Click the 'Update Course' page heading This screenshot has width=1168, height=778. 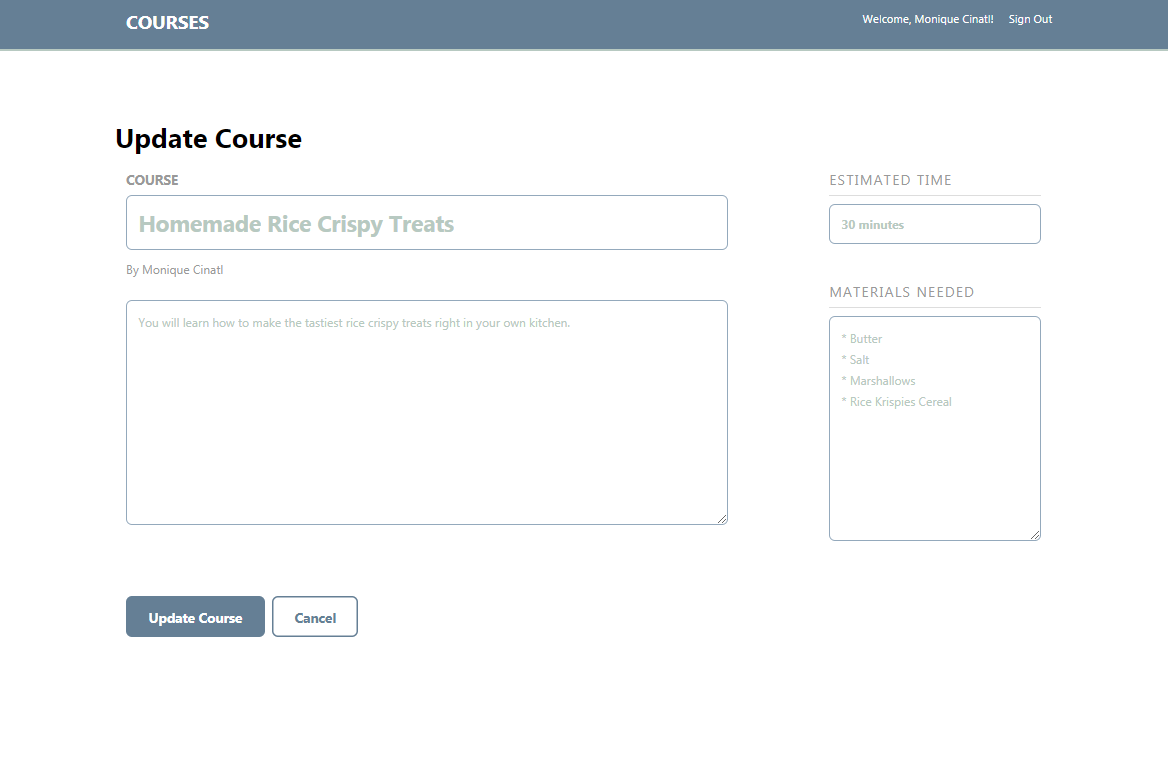pyautogui.click(x=209, y=139)
